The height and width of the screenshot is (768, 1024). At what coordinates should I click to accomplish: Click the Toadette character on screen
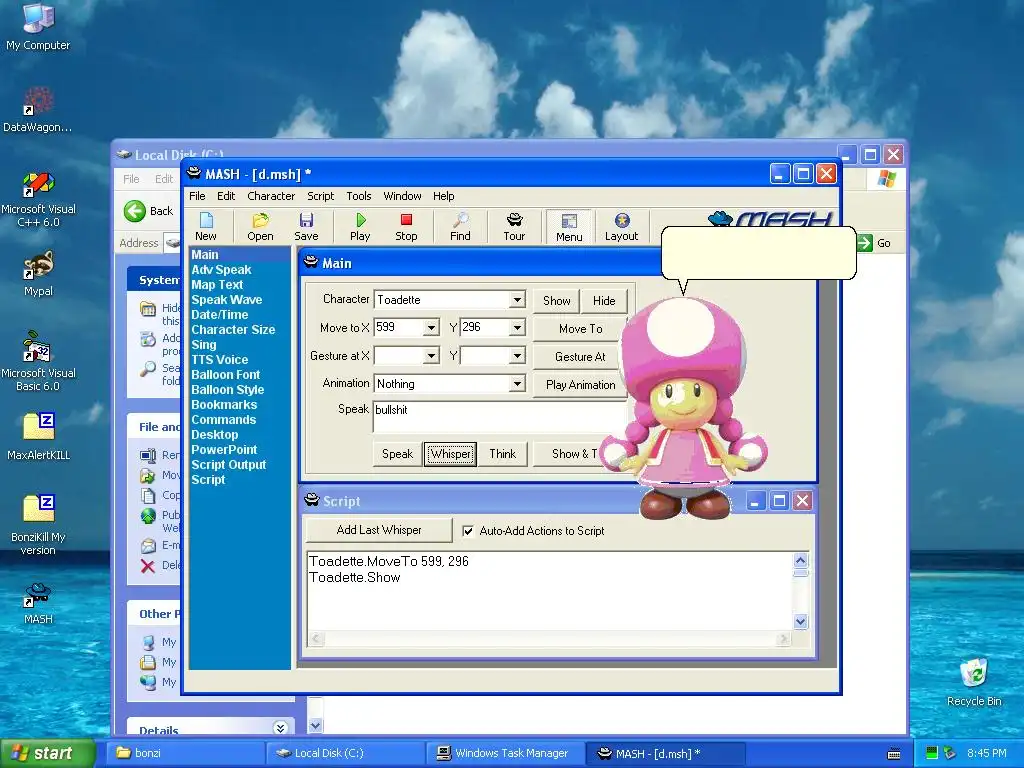pos(683,408)
